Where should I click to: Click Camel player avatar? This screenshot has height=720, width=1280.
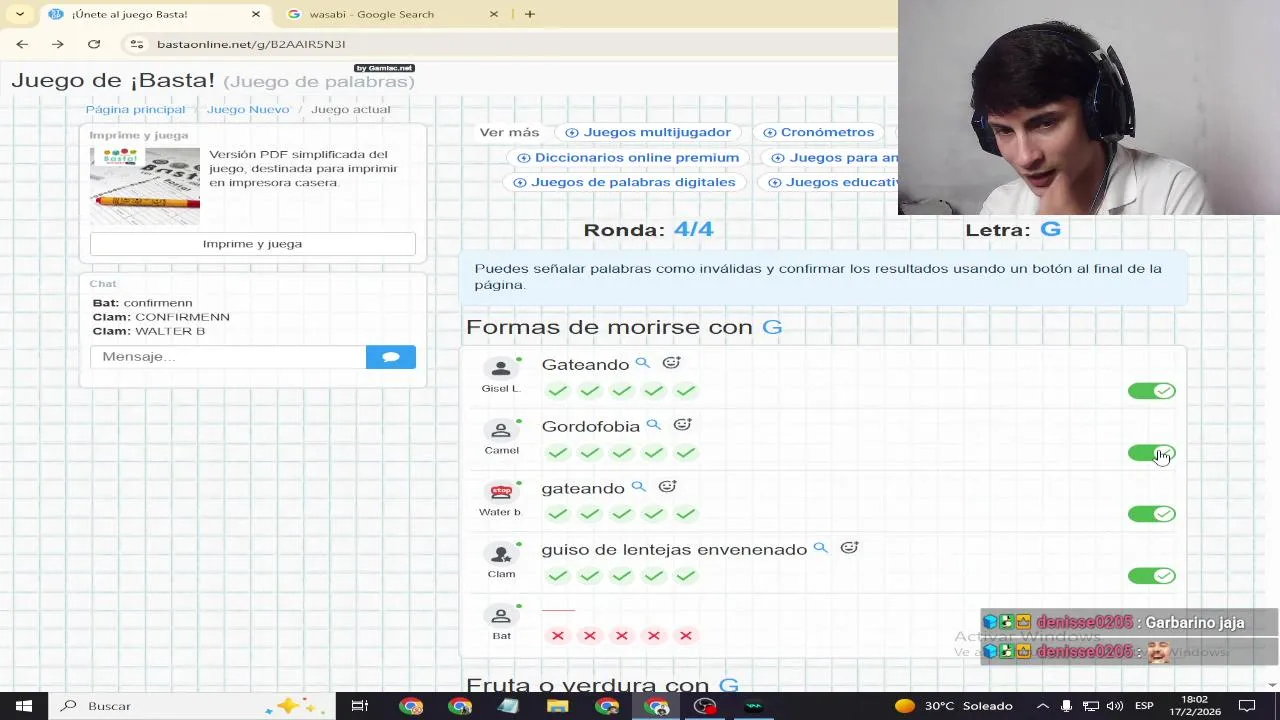tap(501, 430)
